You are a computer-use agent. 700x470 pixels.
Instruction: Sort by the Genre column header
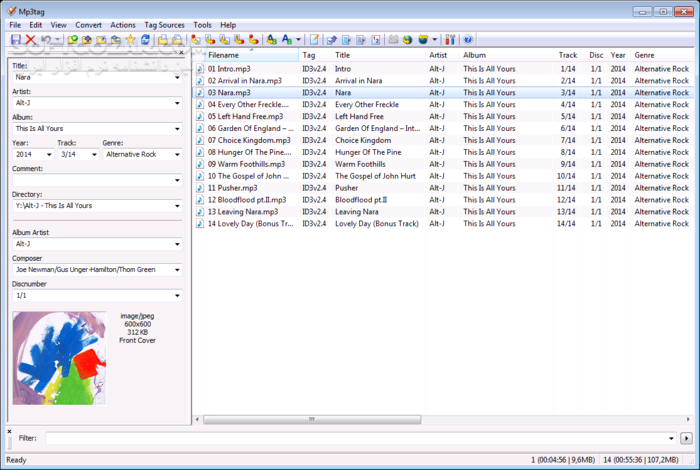coord(663,55)
